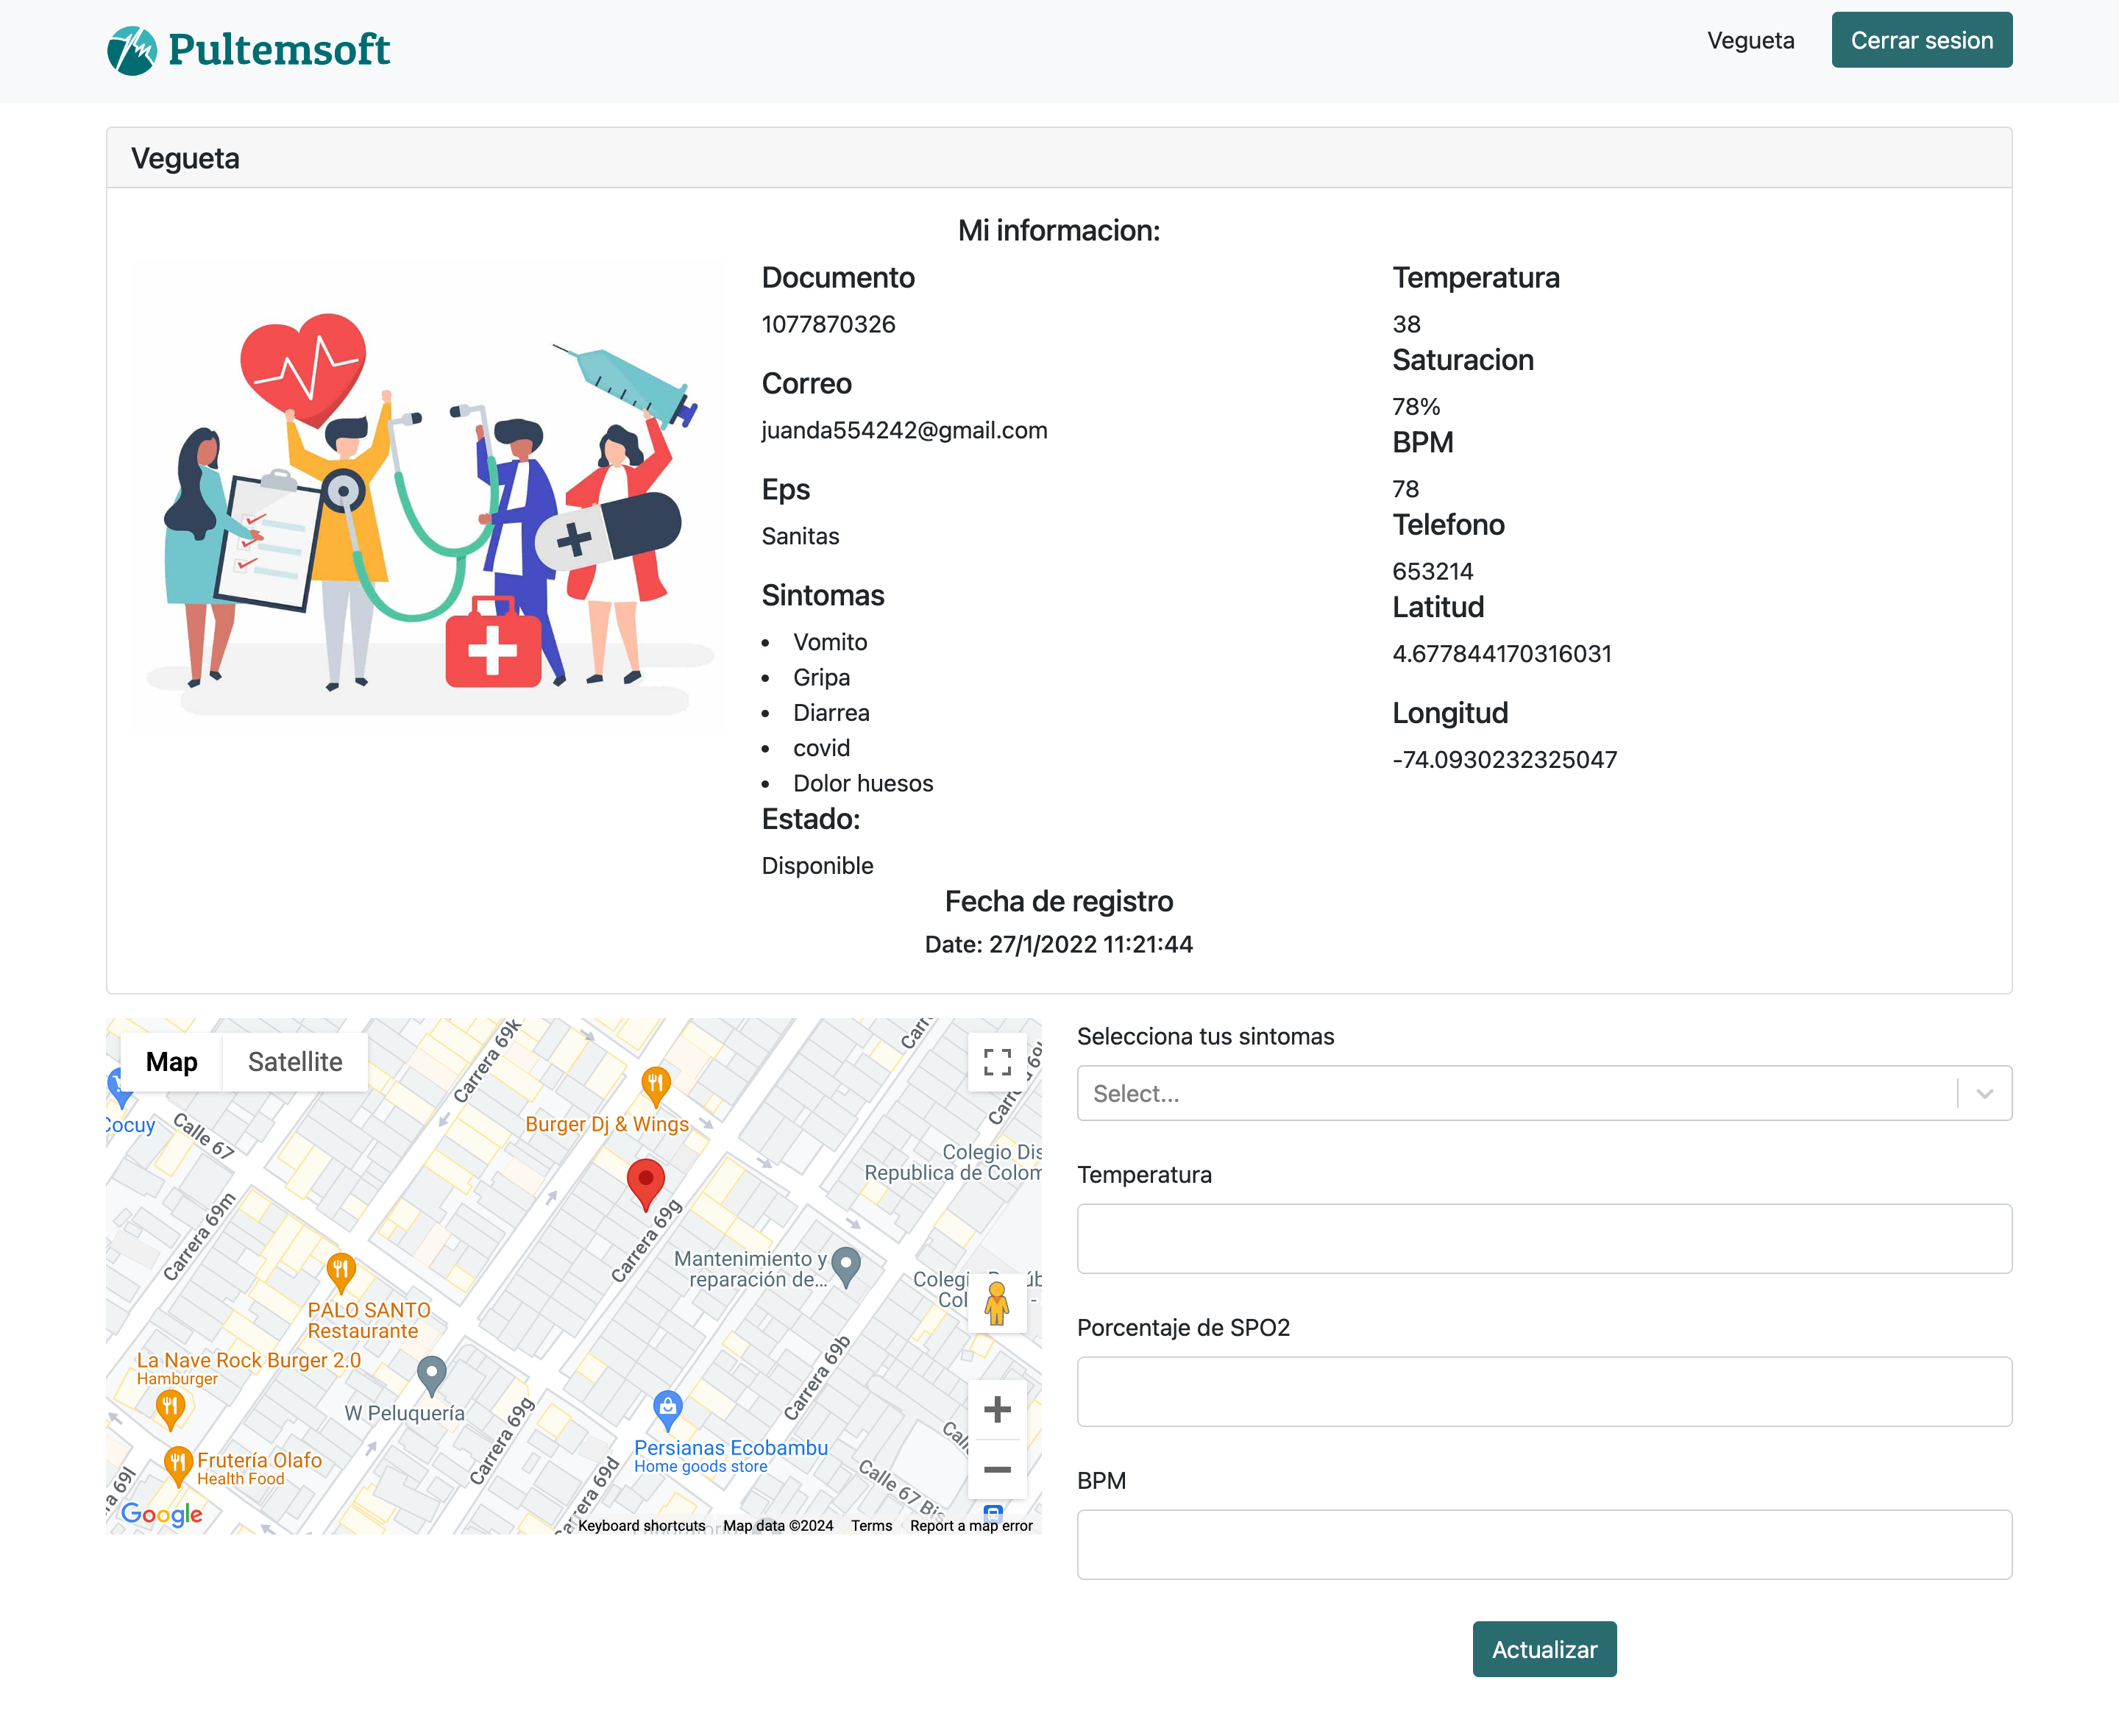Click telephone value 653214
Image resolution: width=2119 pixels, height=1736 pixels.
(1432, 571)
